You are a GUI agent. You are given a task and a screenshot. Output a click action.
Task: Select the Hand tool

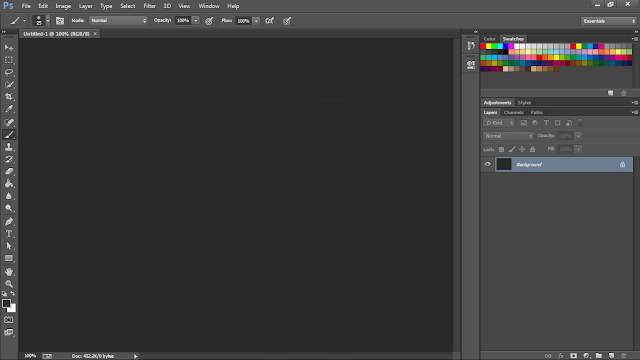pyautogui.click(x=9, y=271)
